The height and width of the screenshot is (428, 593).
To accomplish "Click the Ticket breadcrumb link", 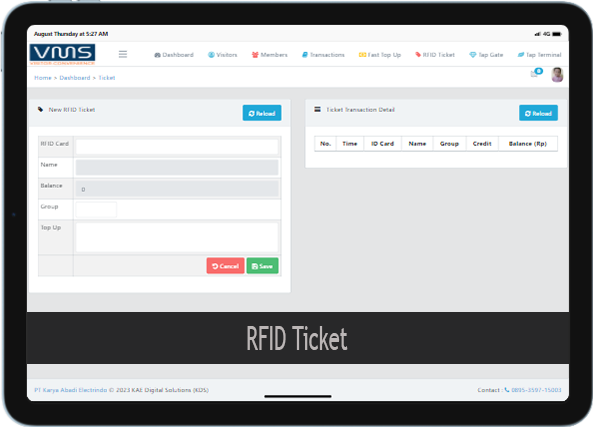I will tap(107, 78).
